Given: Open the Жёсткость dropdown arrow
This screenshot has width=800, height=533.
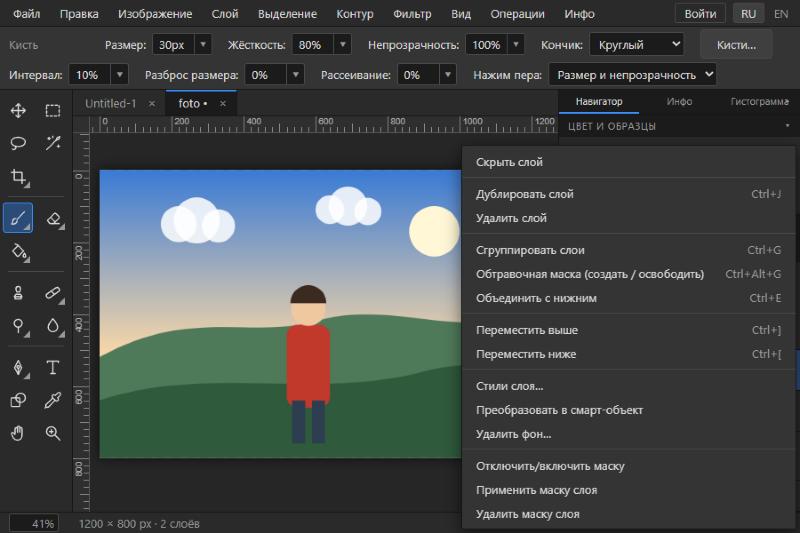Looking at the screenshot, I should (x=343, y=45).
